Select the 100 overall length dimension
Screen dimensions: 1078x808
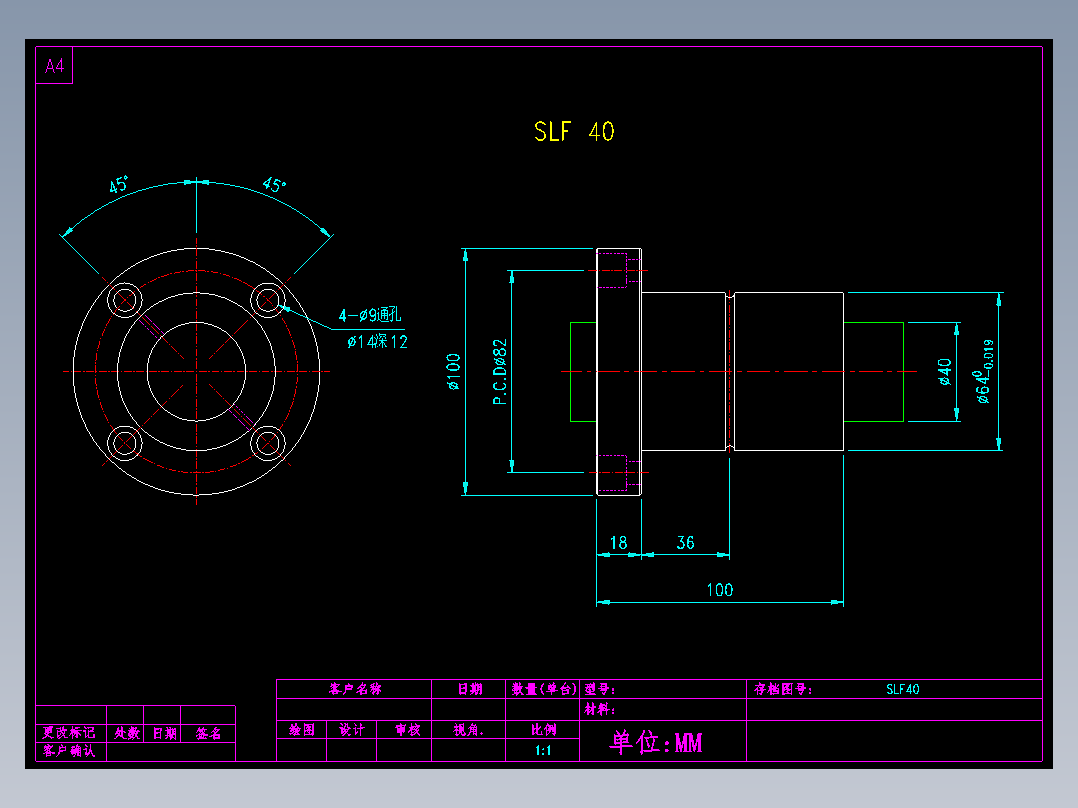click(x=720, y=590)
